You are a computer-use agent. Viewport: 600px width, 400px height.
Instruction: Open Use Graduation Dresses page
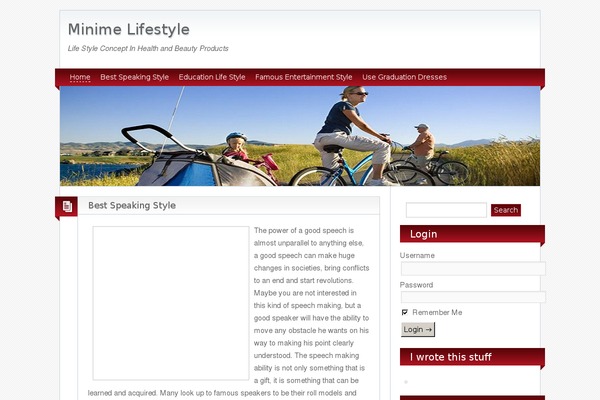coord(404,77)
